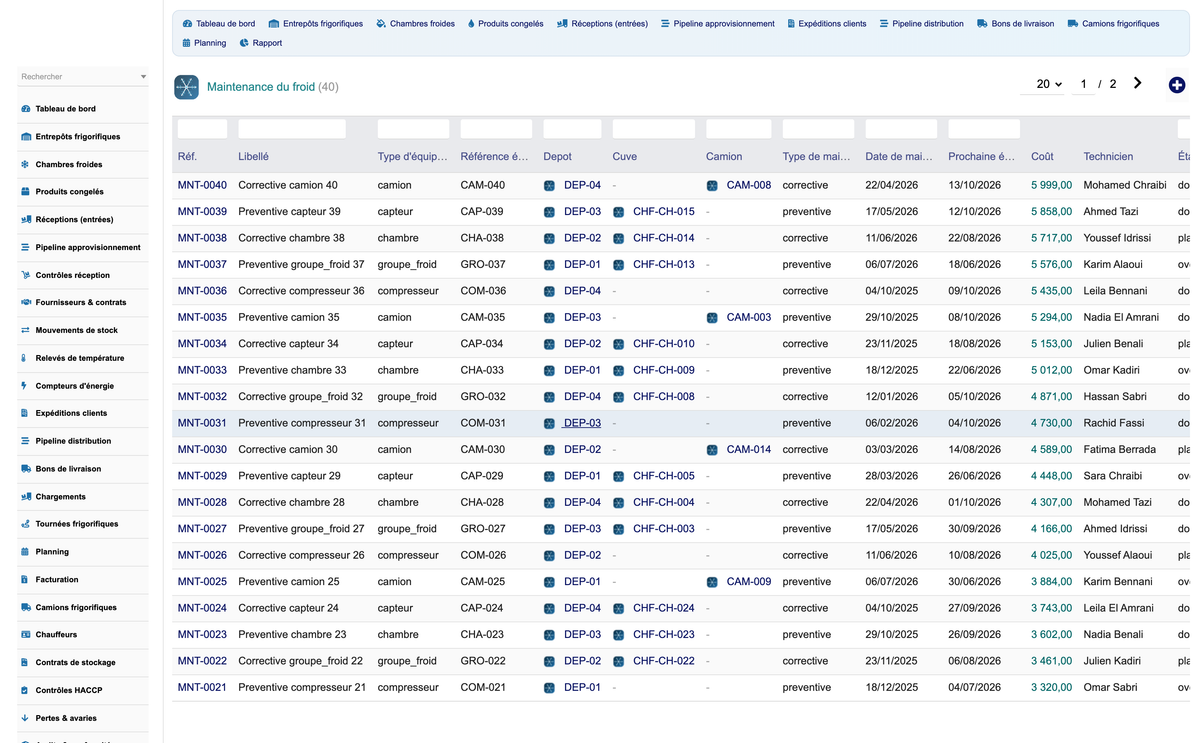The image size is (1200, 743).
Task: Open camion link CAM-014
Action: [749, 450]
